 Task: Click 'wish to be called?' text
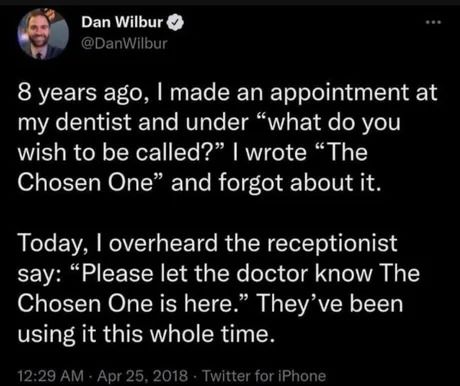[117, 153]
